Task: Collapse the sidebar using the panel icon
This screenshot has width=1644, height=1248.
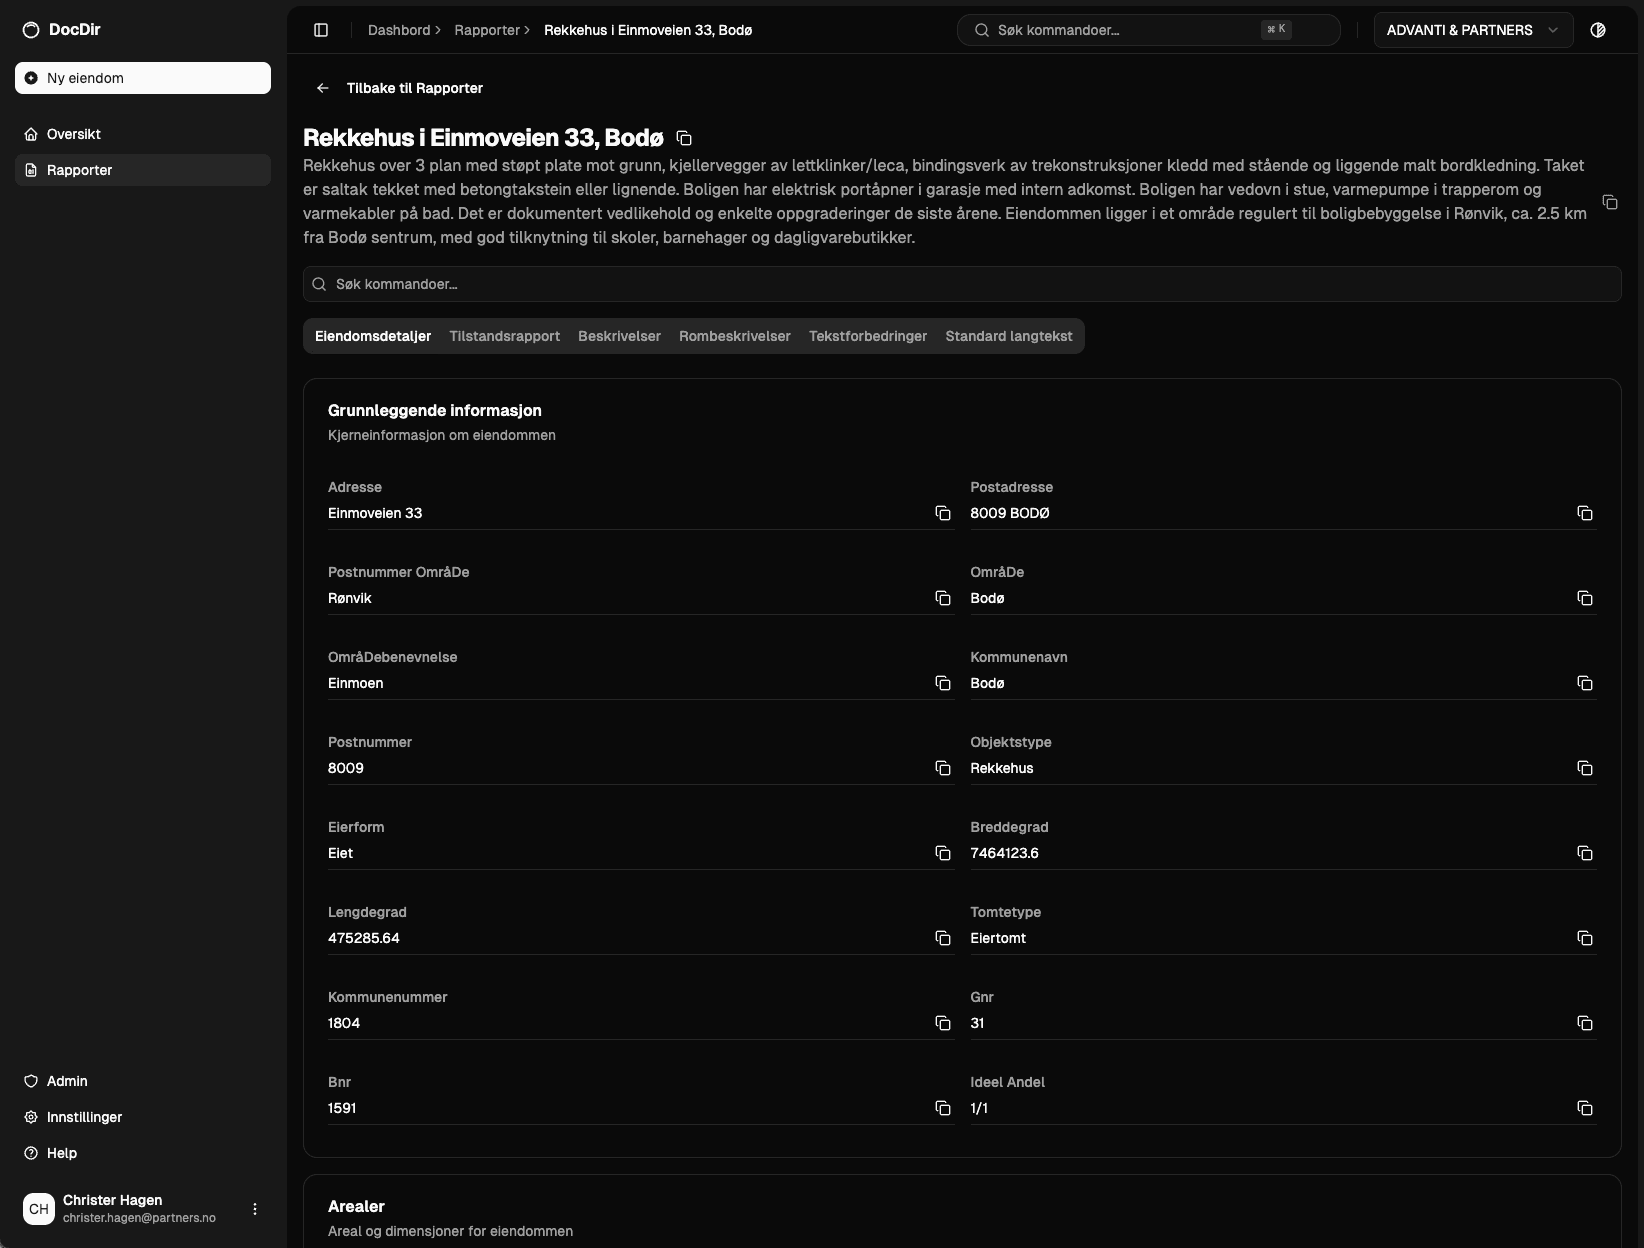Action: 321,30
